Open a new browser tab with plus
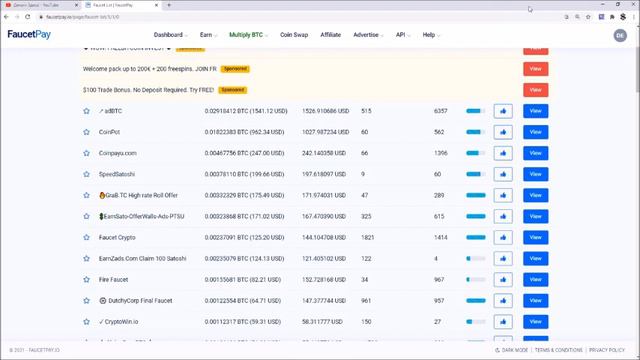The image size is (640, 360). coord(169,5)
